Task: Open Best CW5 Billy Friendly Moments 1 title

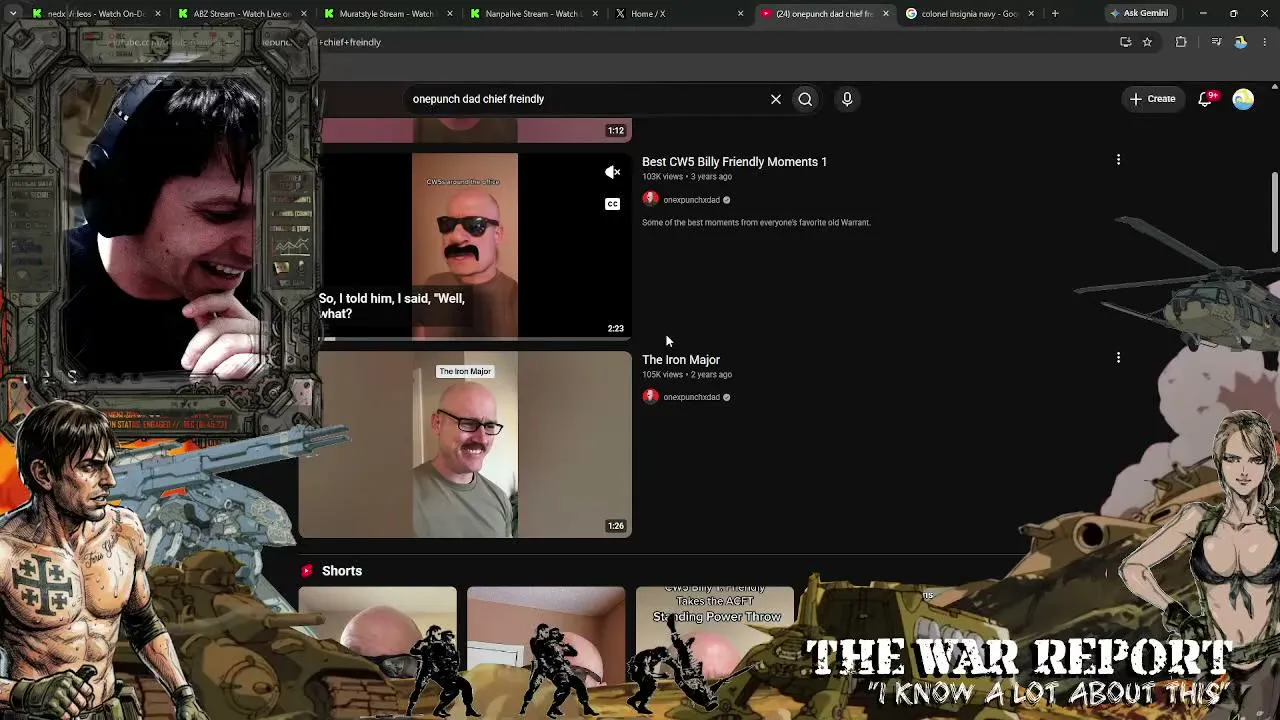Action: (x=734, y=162)
